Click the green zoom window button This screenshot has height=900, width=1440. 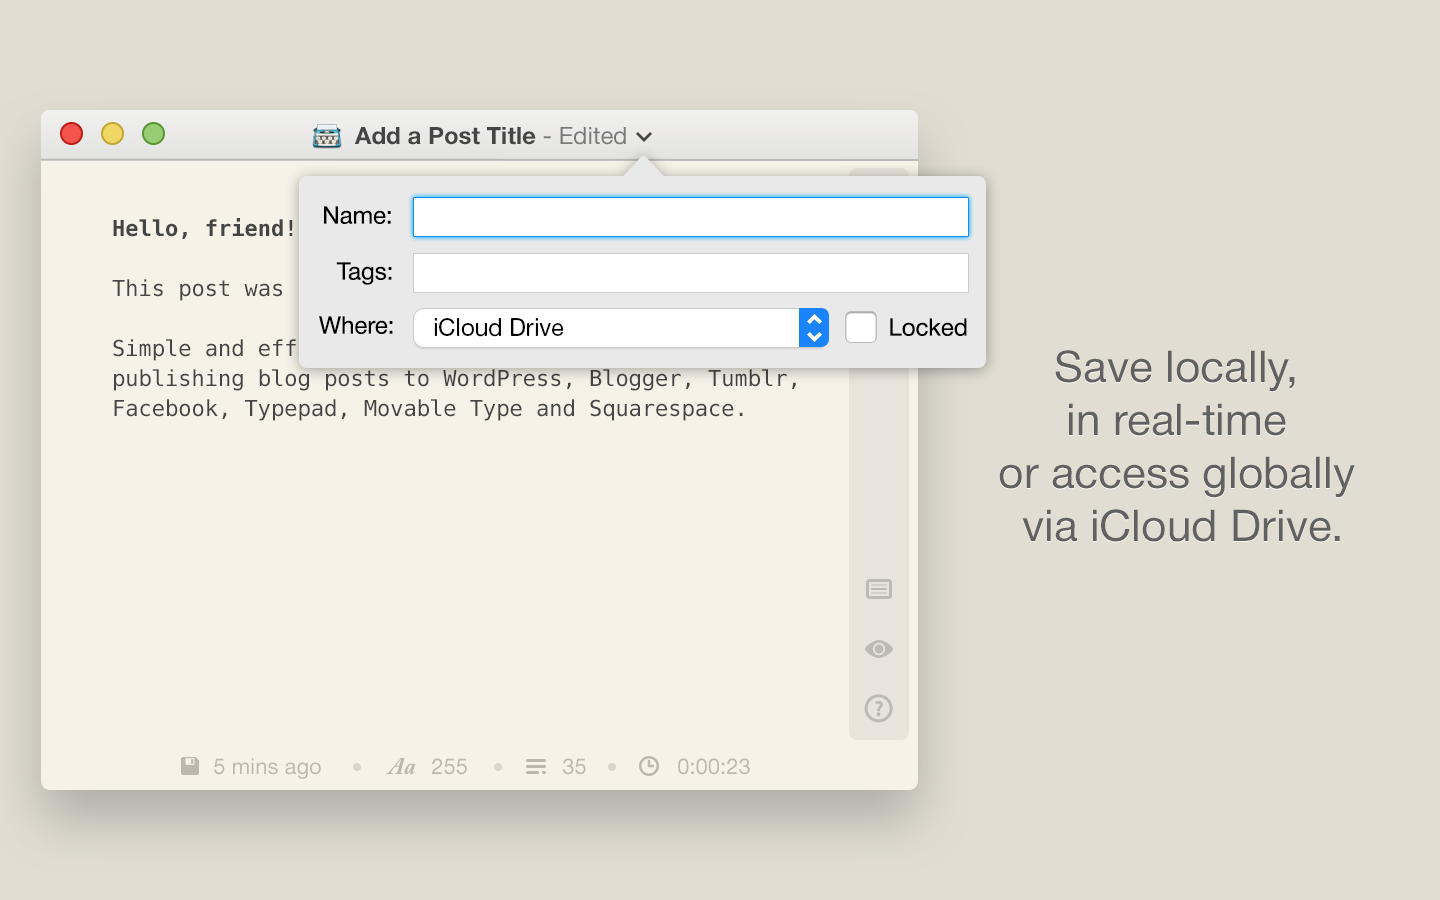pos(153,134)
